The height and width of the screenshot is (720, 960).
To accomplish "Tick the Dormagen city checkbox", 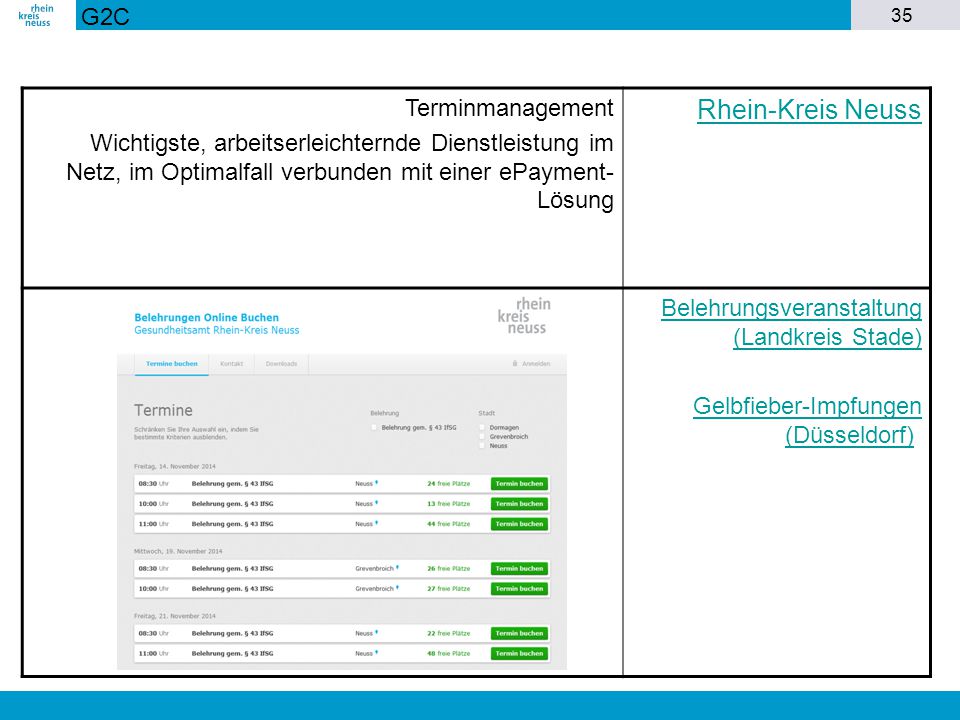I will pos(482,427).
